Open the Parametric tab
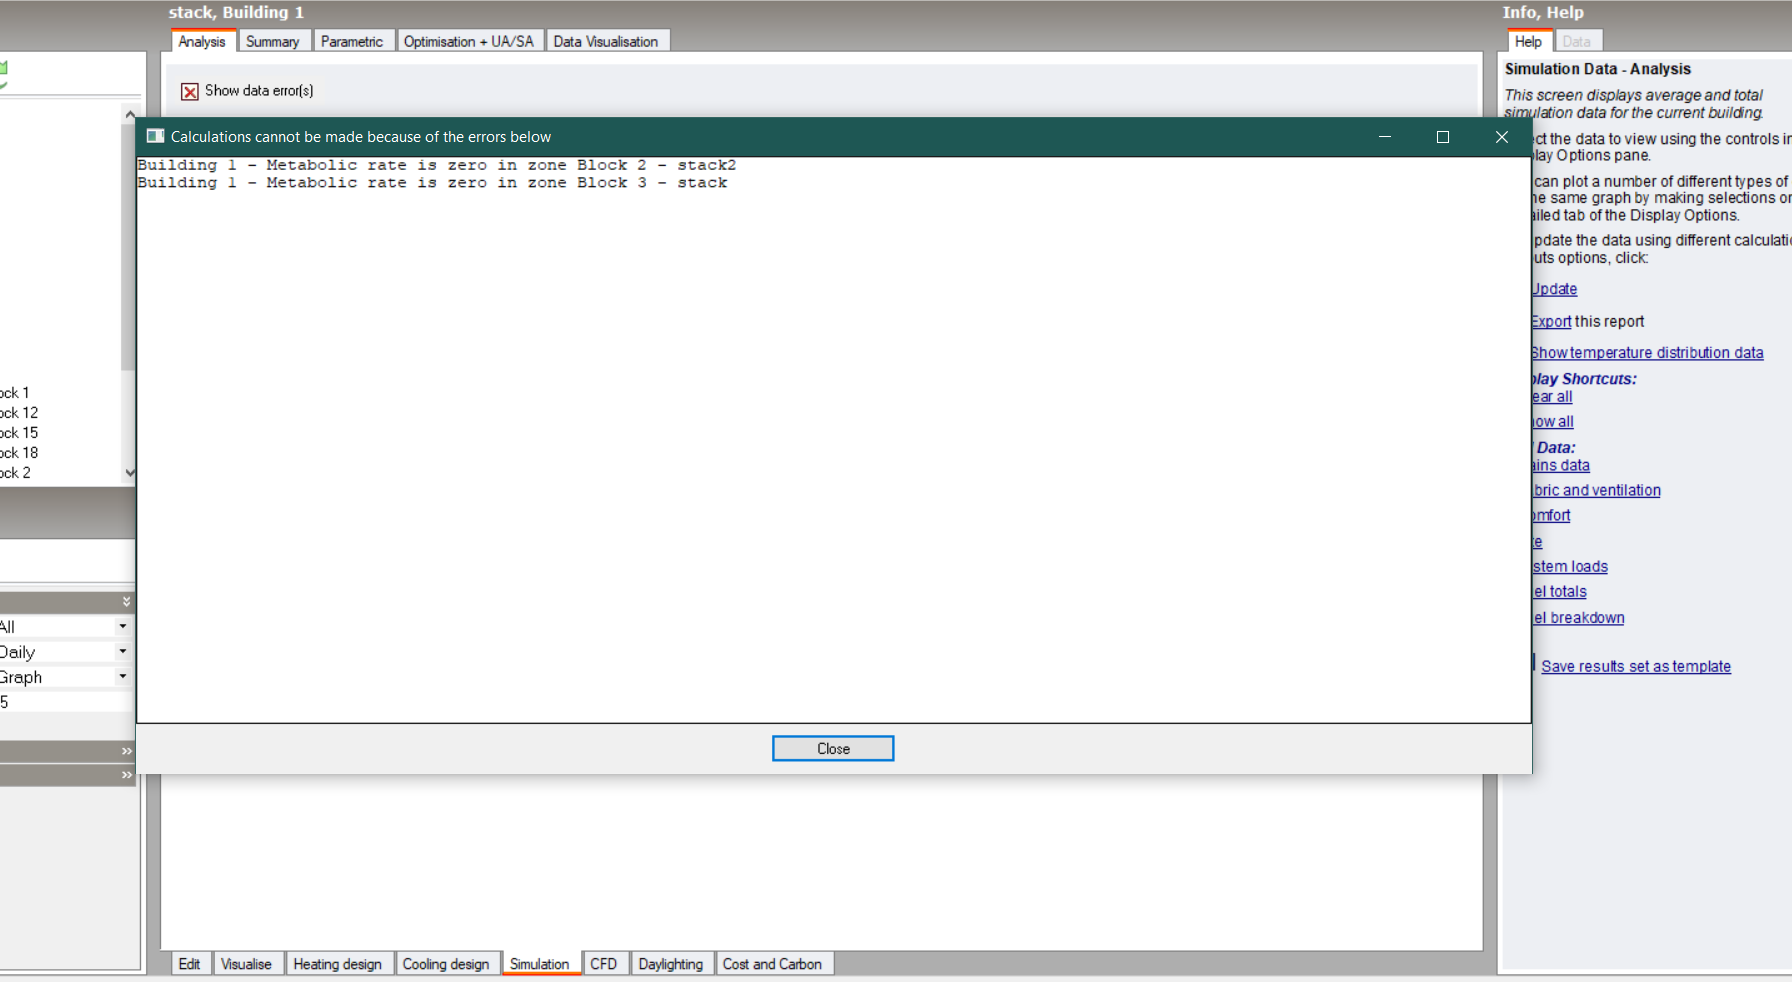1792x982 pixels. [352, 41]
